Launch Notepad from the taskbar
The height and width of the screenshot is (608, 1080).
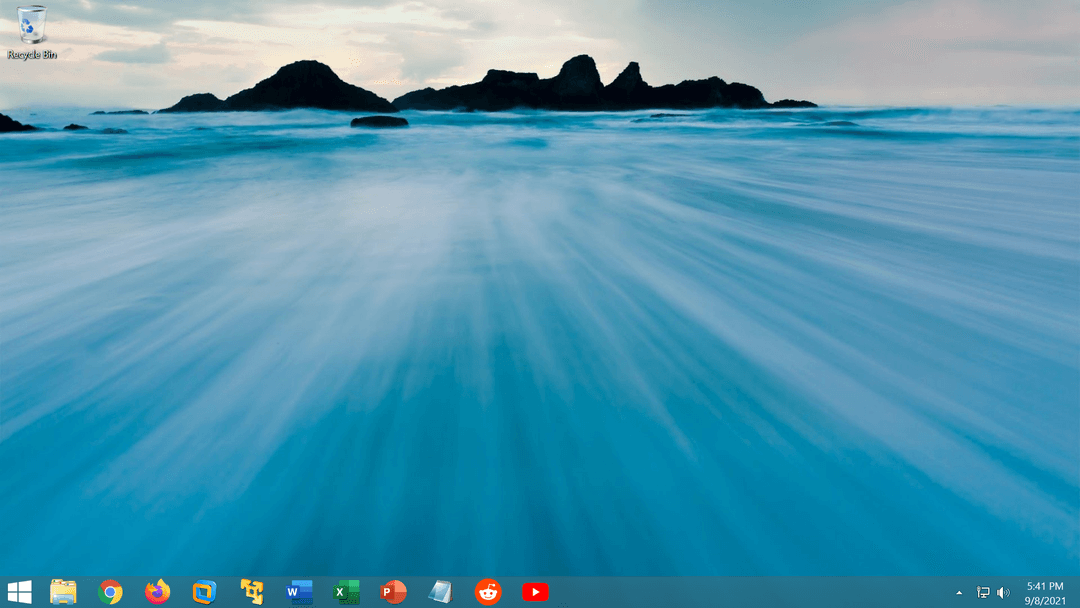440,592
